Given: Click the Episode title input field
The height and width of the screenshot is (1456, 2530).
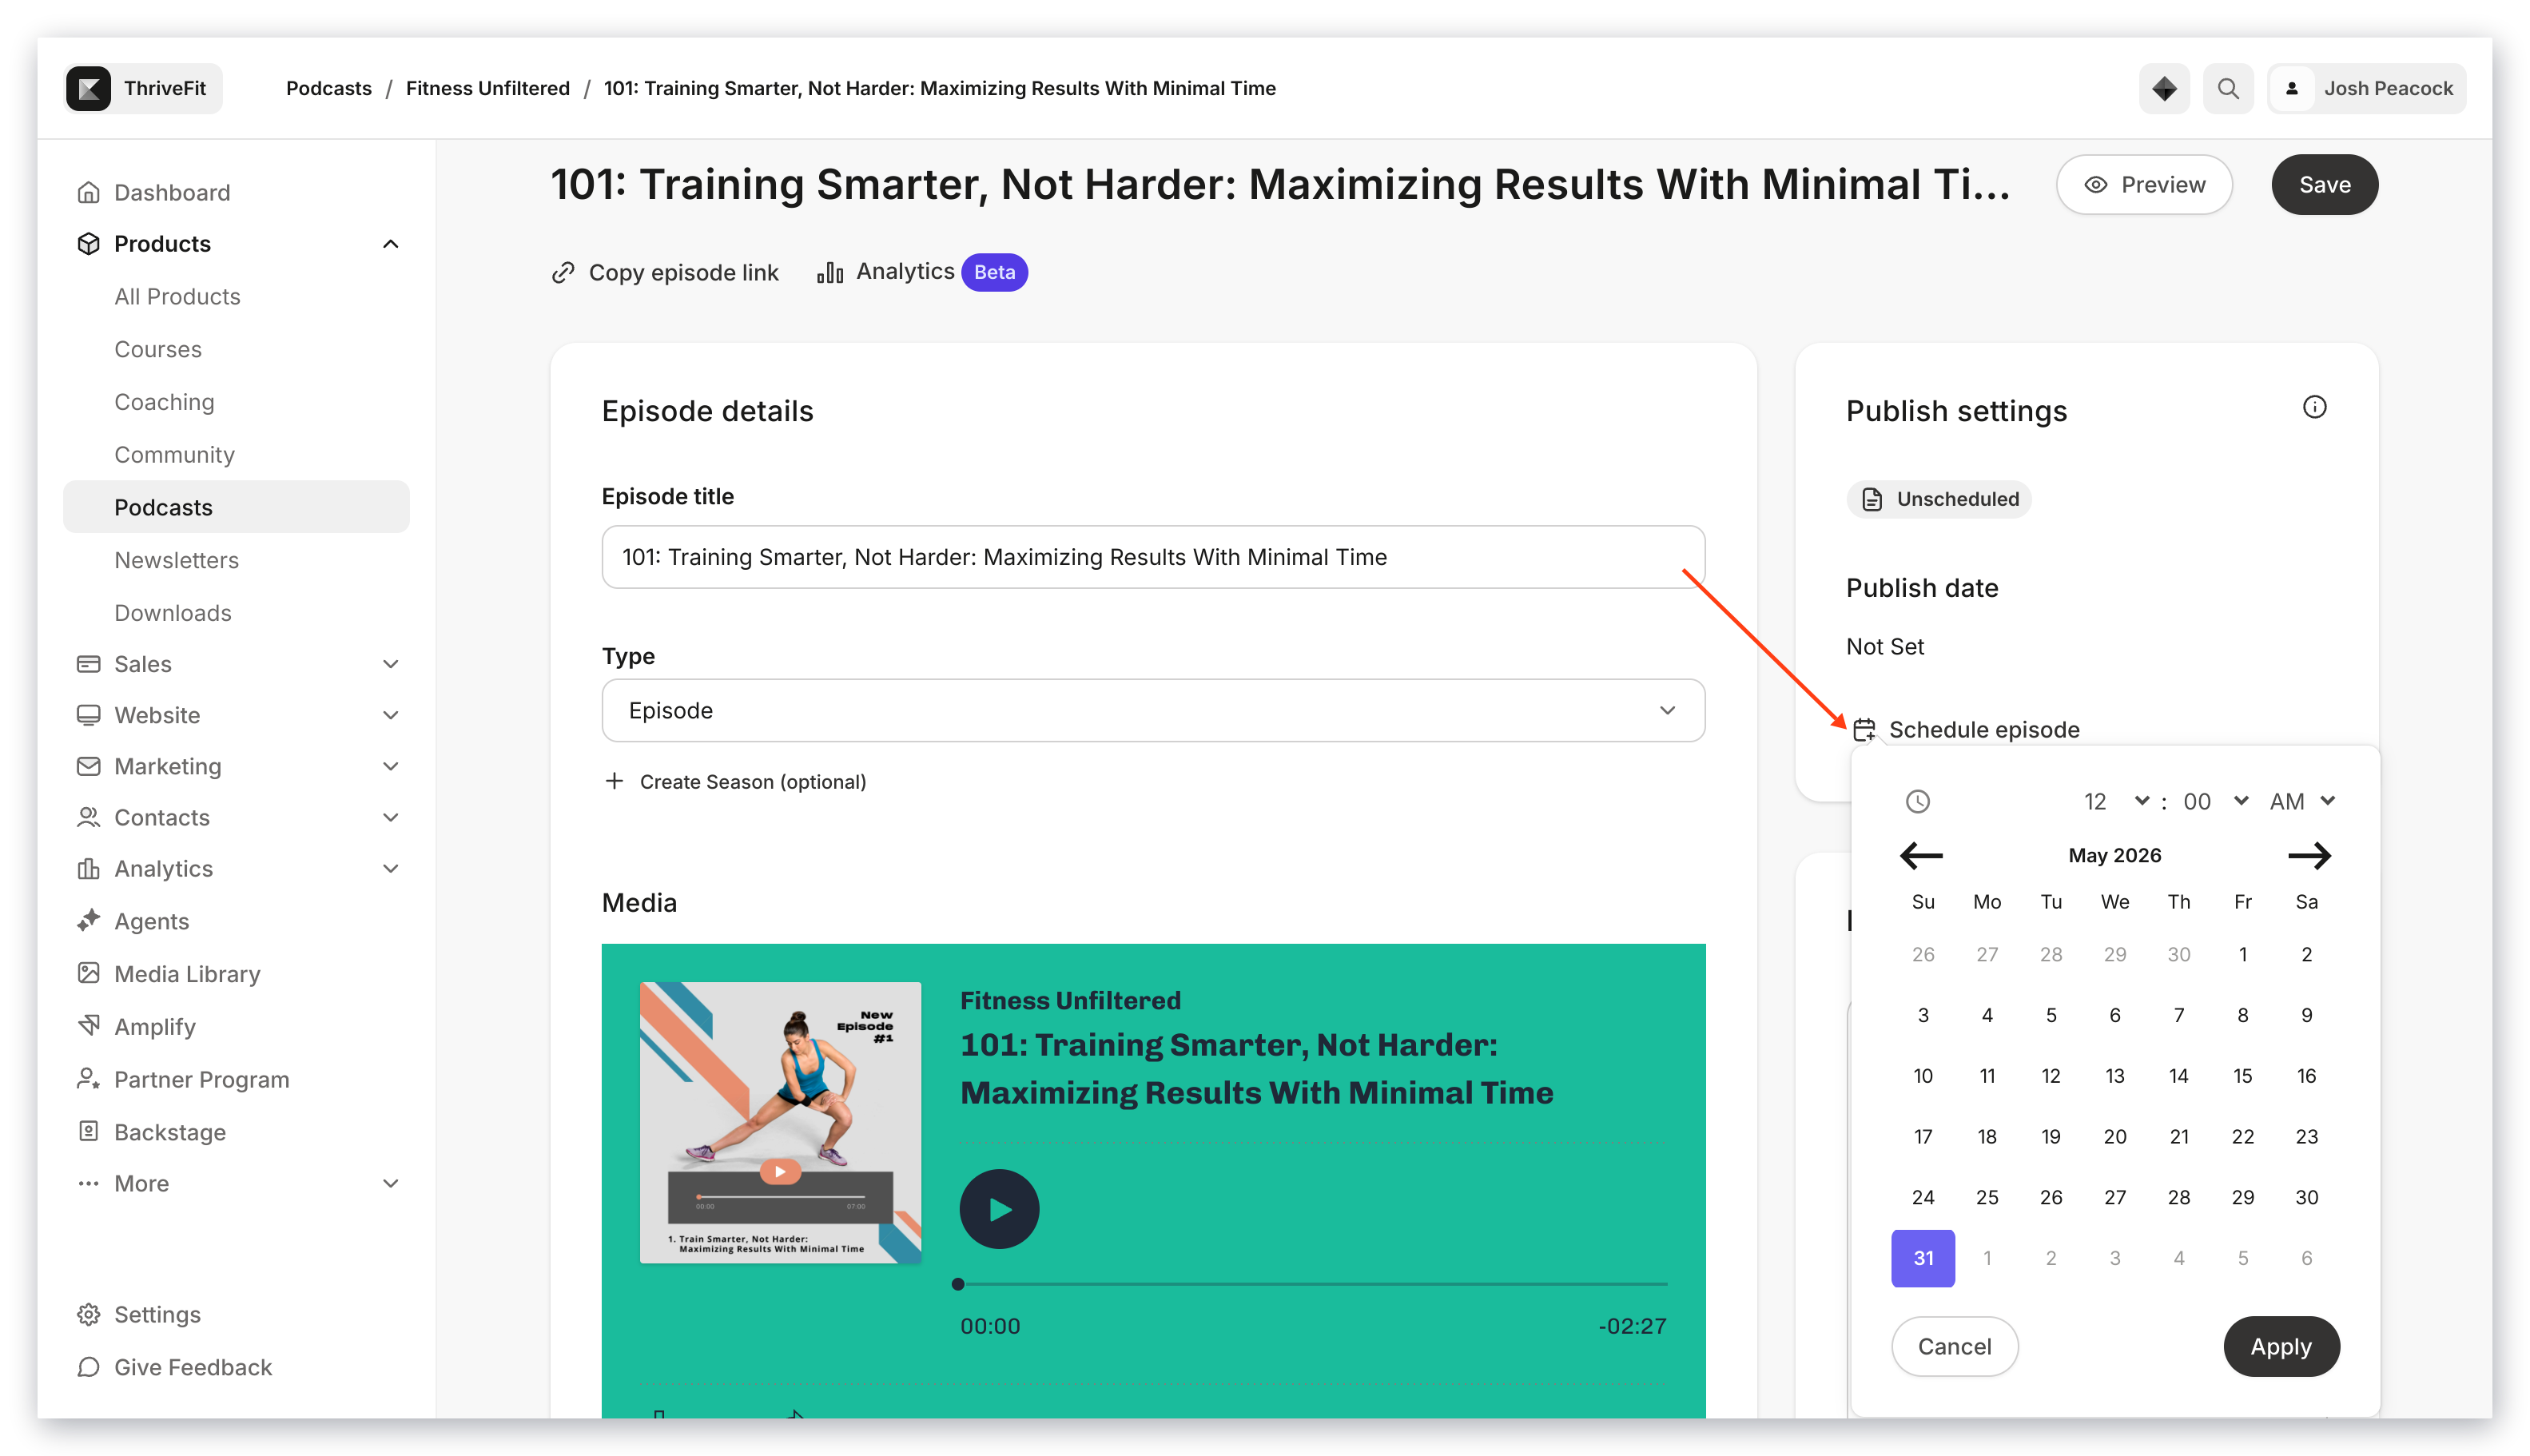Looking at the screenshot, I should point(1152,557).
